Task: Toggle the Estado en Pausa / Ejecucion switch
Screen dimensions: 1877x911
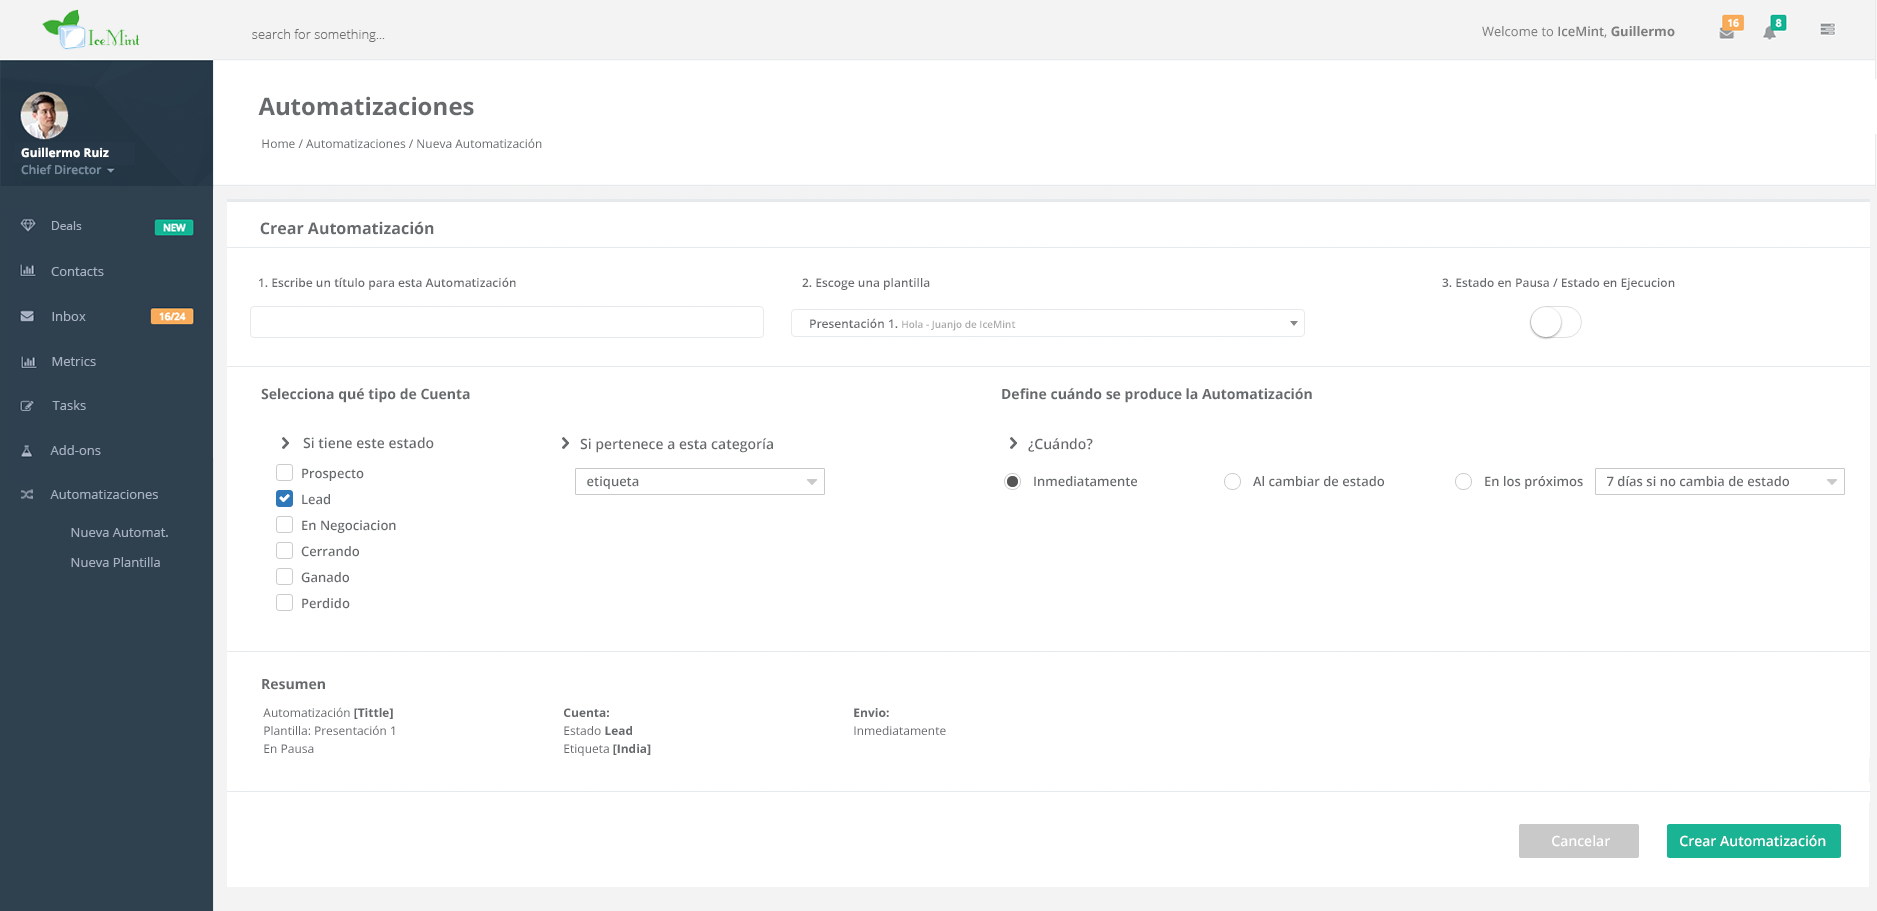Action: pos(1555,323)
